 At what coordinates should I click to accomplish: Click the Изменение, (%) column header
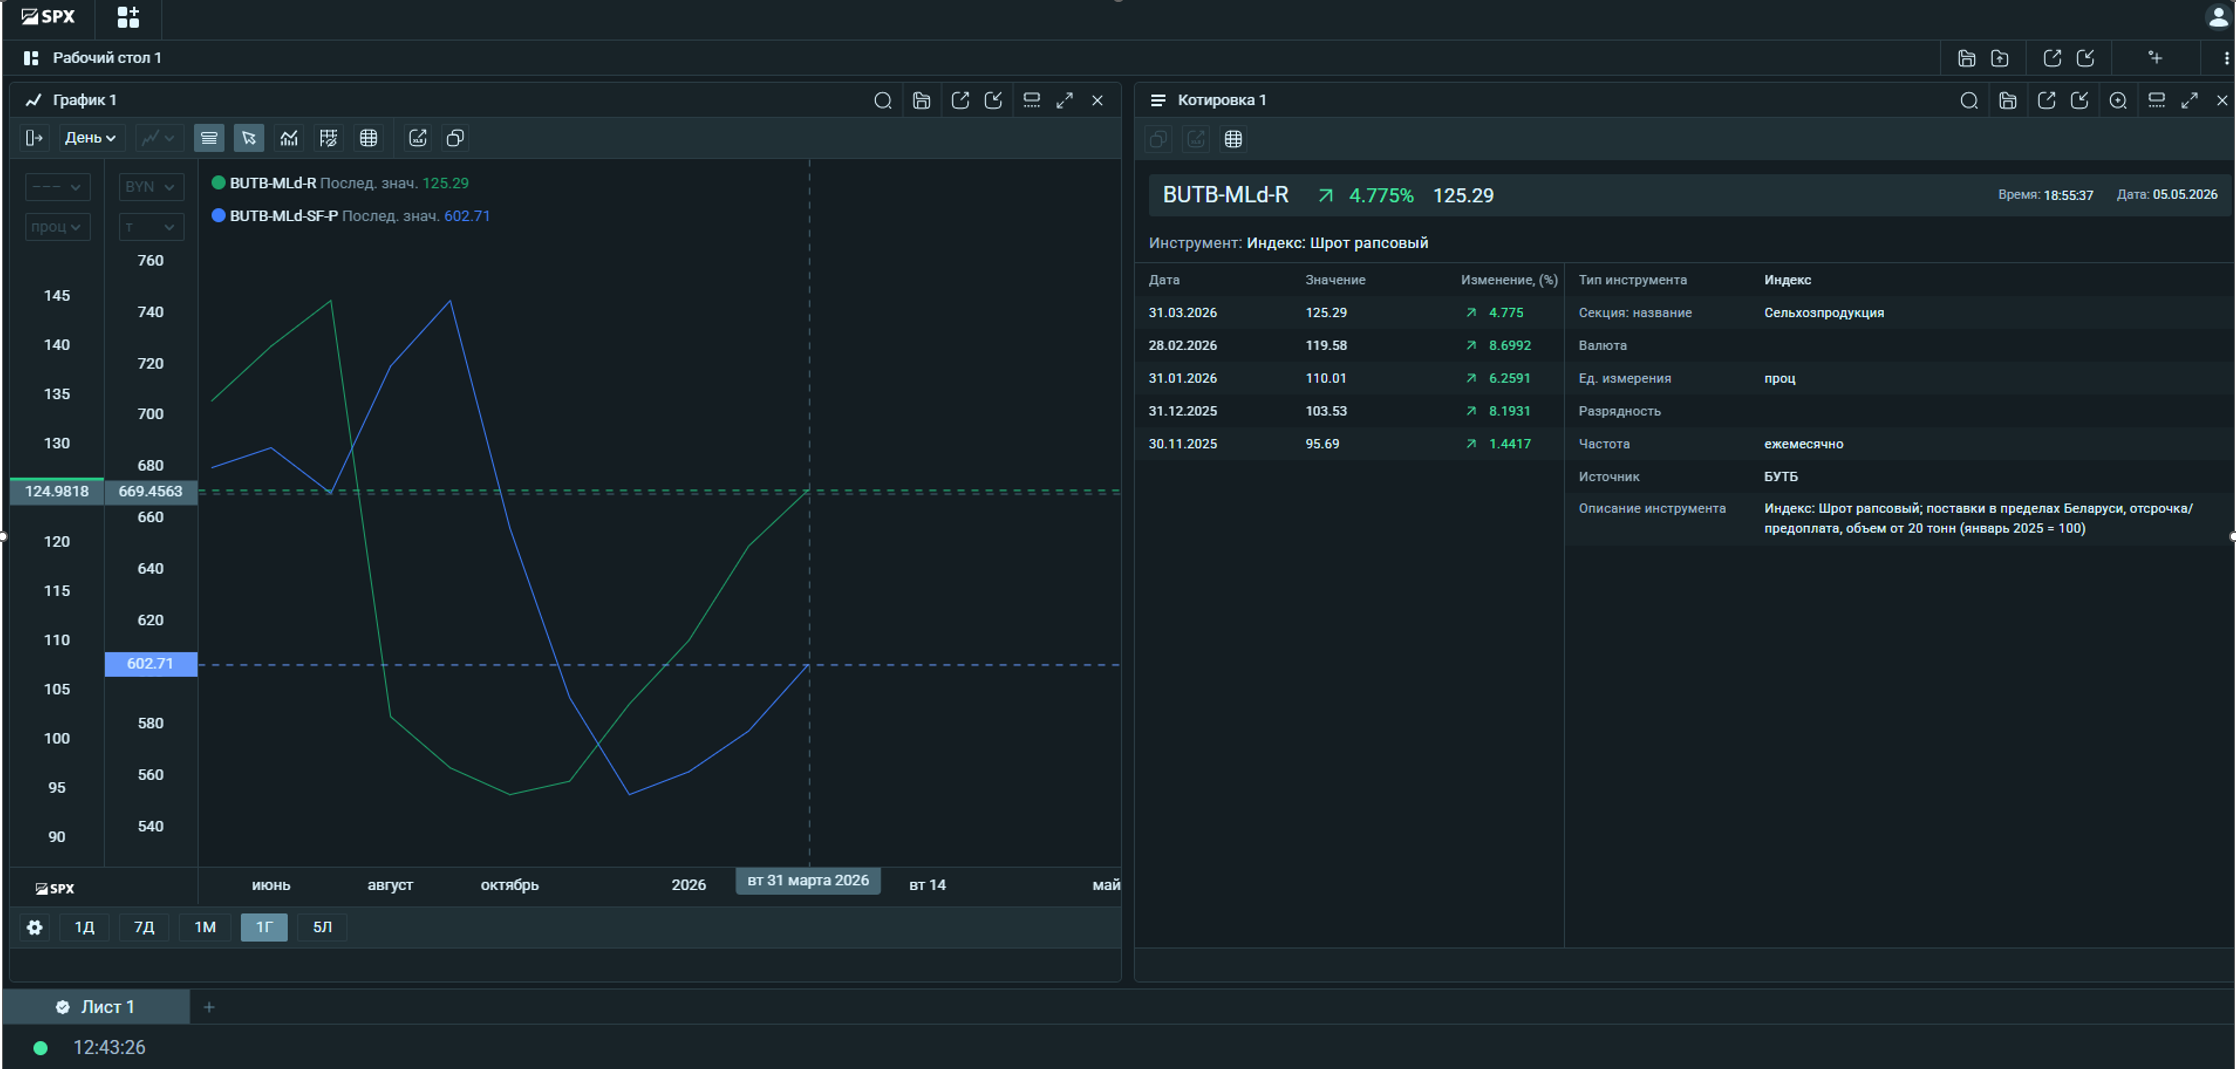pyautogui.click(x=1509, y=280)
